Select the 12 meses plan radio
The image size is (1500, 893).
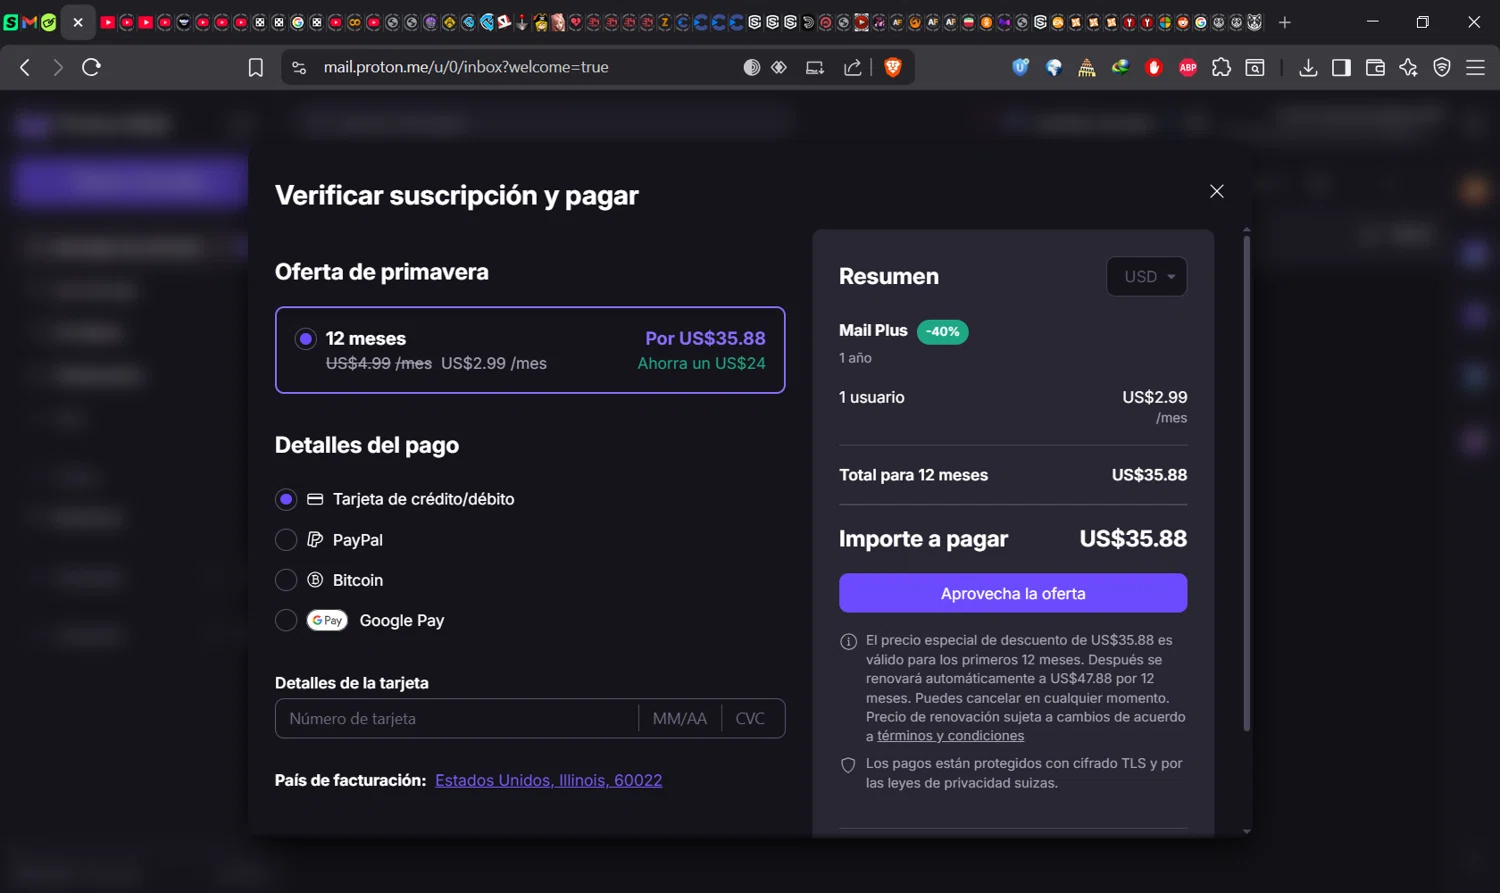point(305,339)
